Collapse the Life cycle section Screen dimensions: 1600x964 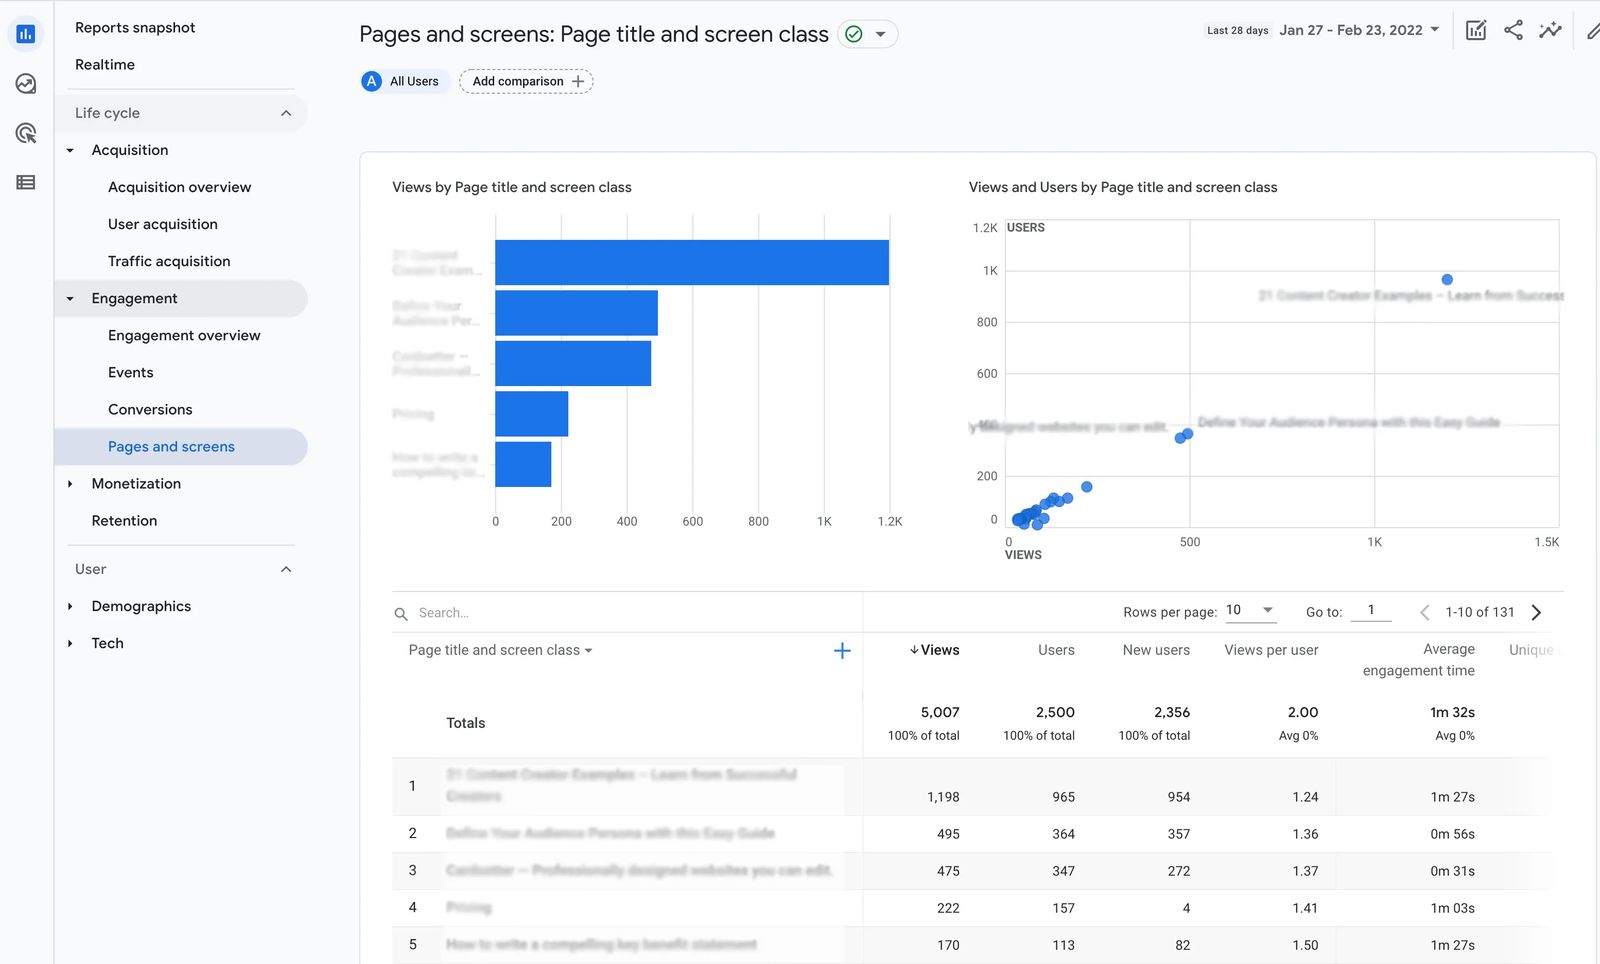pos(287,113)
